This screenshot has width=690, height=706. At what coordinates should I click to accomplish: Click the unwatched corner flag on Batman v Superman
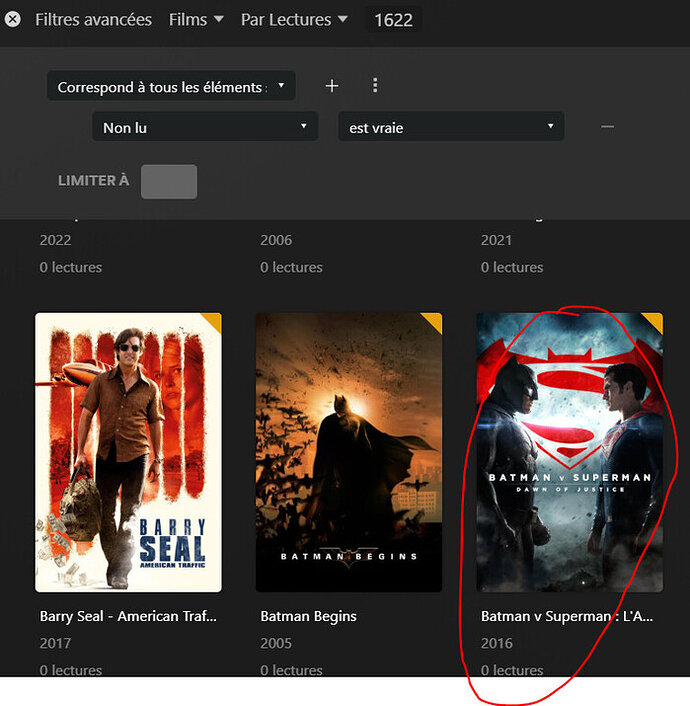click(x=655, y=321)
